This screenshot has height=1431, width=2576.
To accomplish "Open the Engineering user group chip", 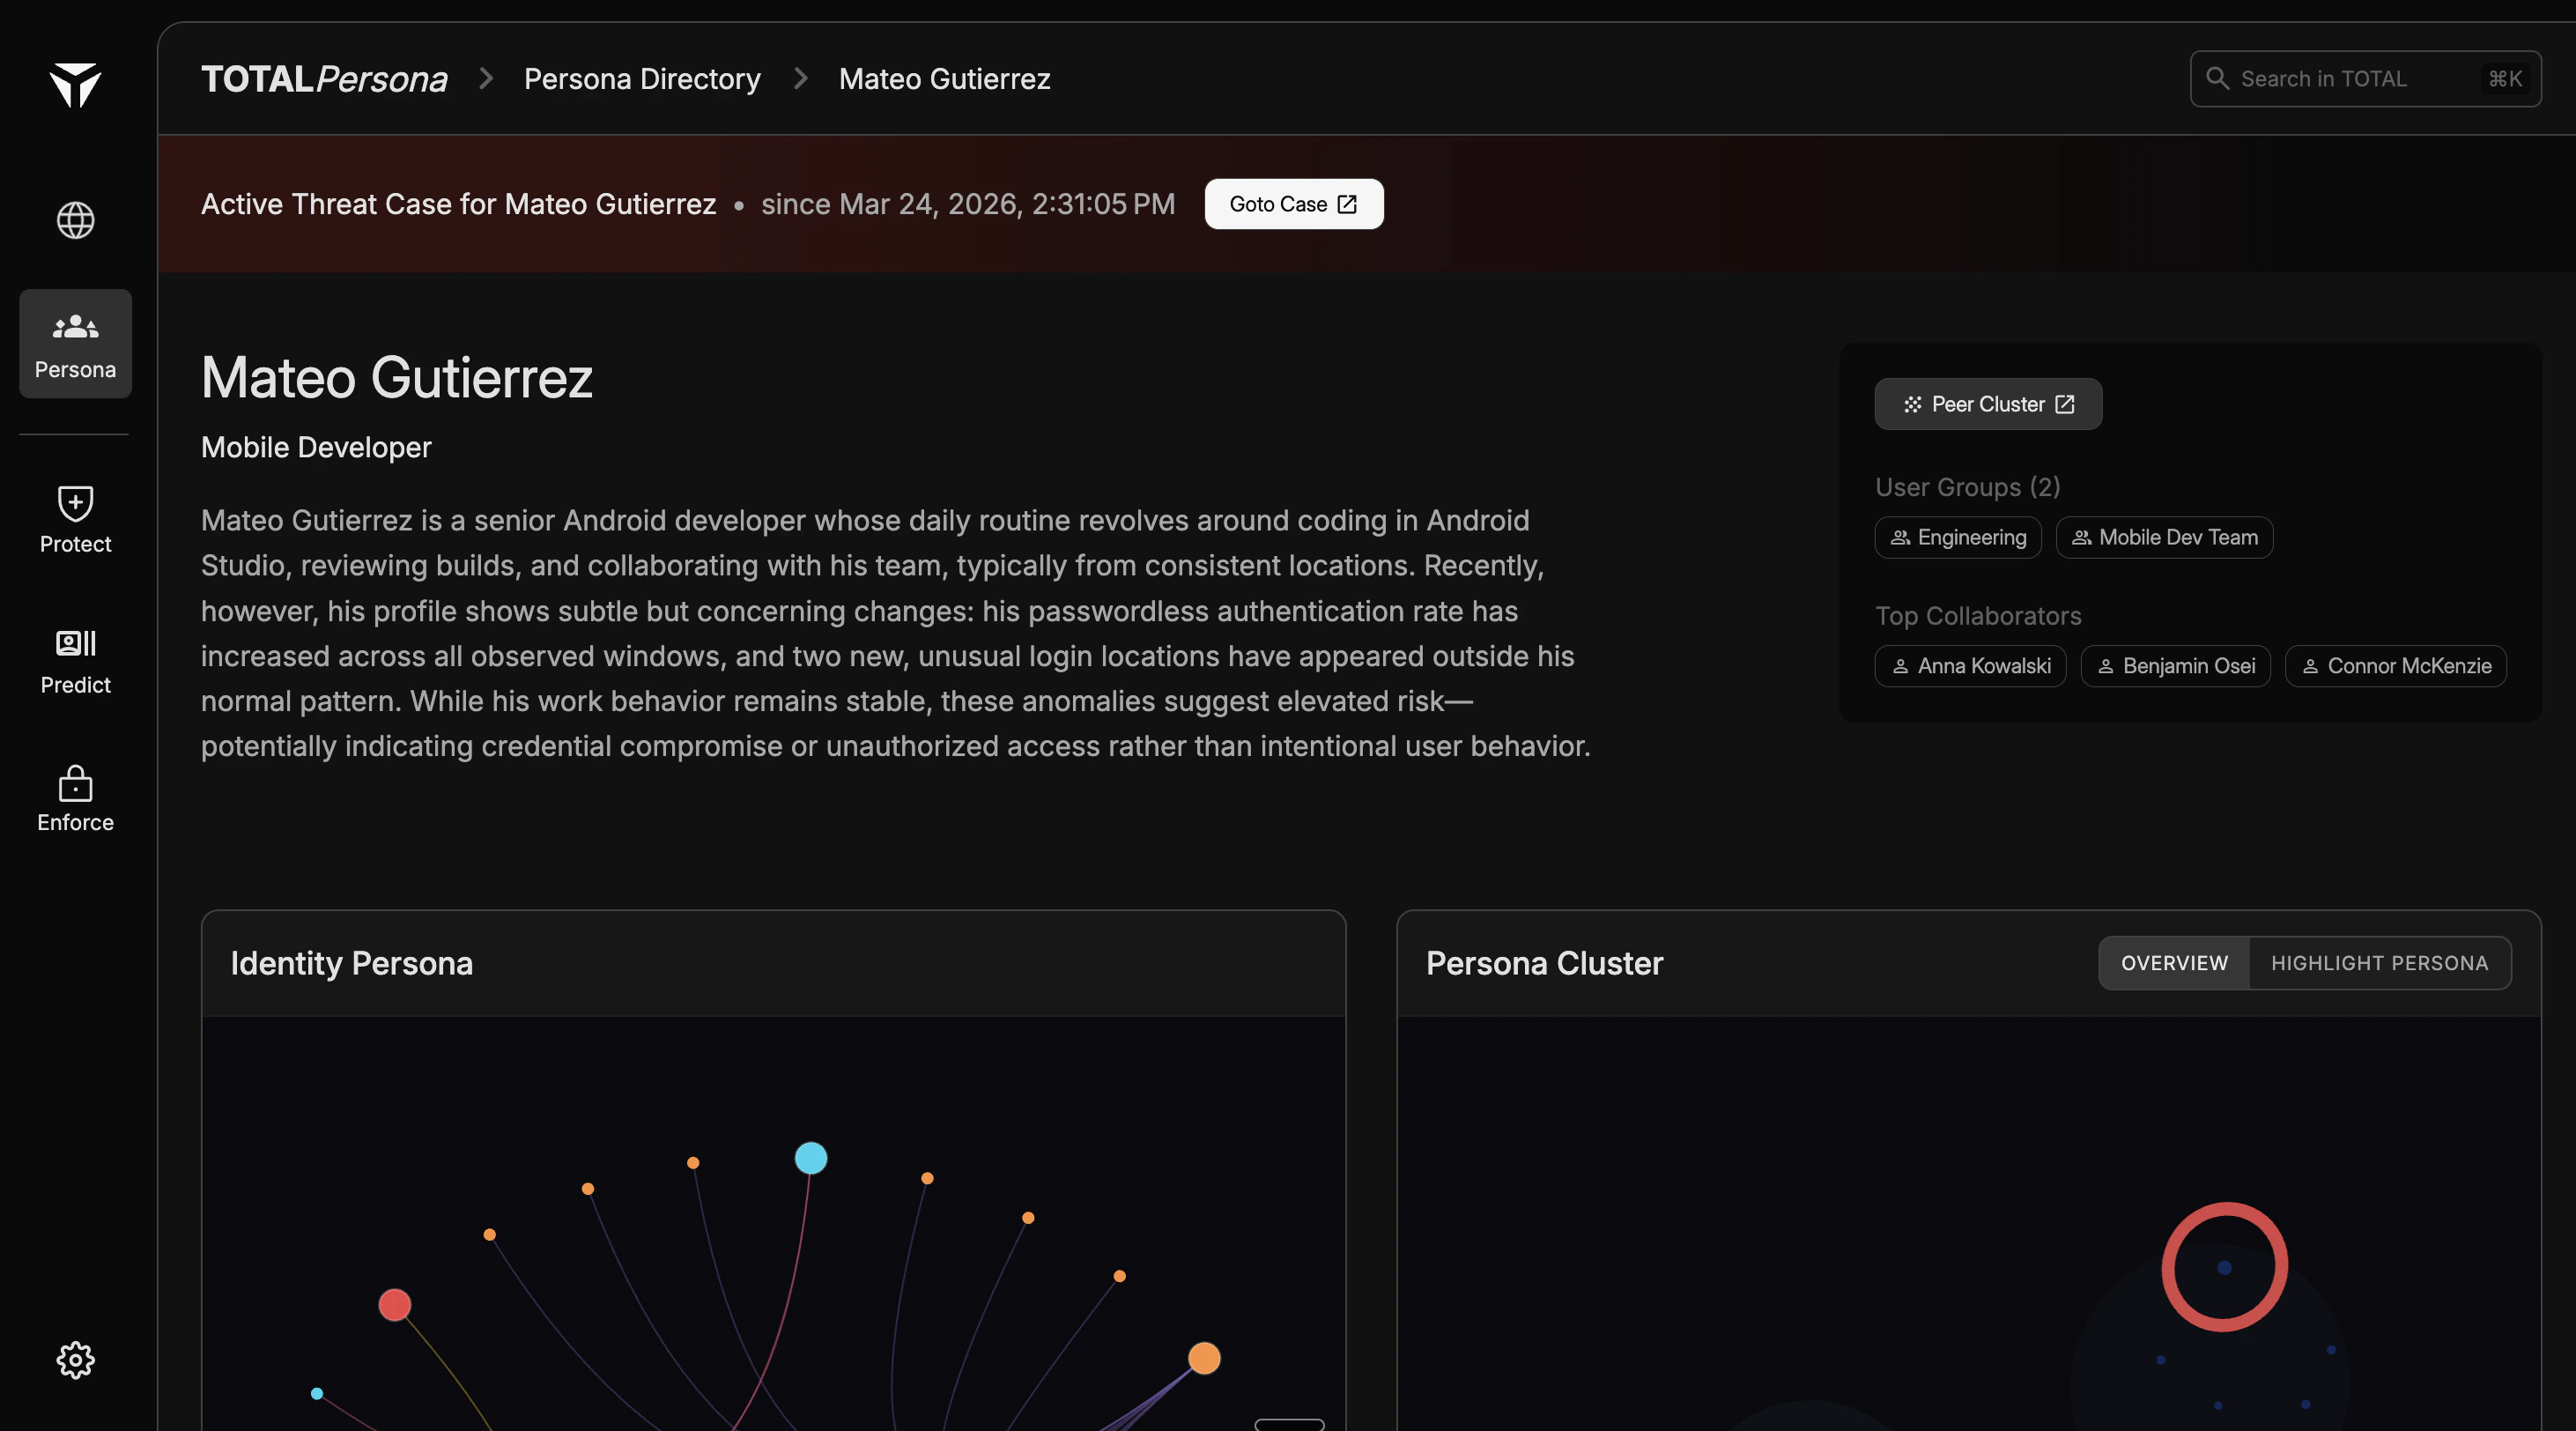I will click(x=1957, y=537).
